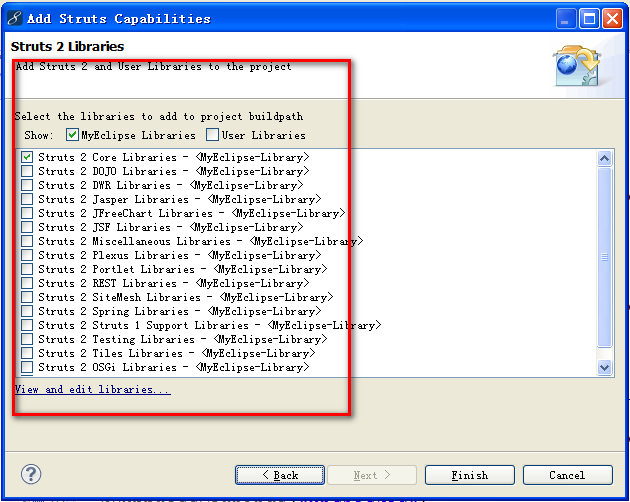Check Struts 2 DOJO Libraries

27,171
